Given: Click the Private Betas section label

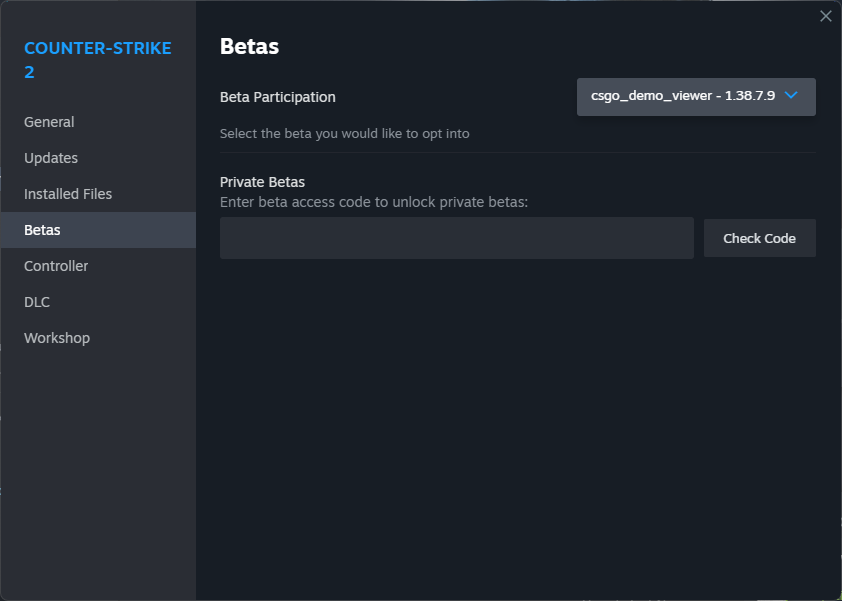Looking at the screenshot, I should click(262, 182).
